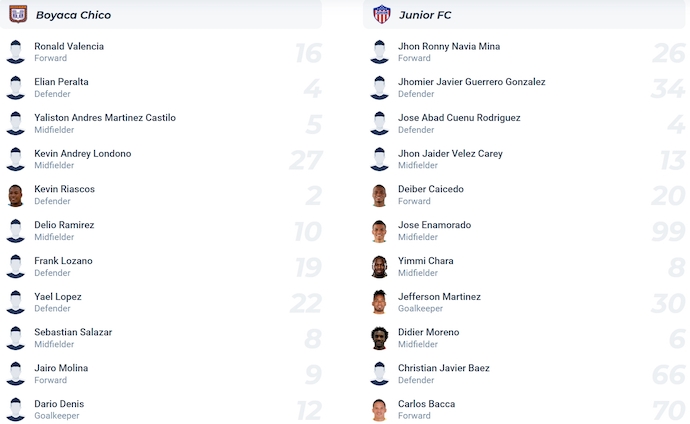The image size is (690, 424).
Task: Click Kevin Andrey Londono's name
Action: pyautogui.click(x=83, y=154)
